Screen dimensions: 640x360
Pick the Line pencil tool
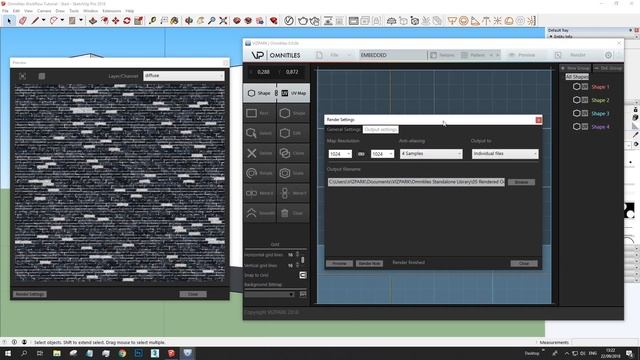pos(35,20)
